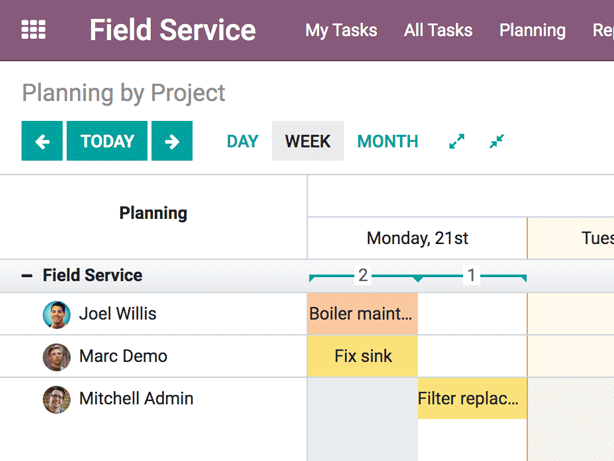Open the yellow Fix sink task
This screenshot has height=461, width=614.
(x=362, y=356)
